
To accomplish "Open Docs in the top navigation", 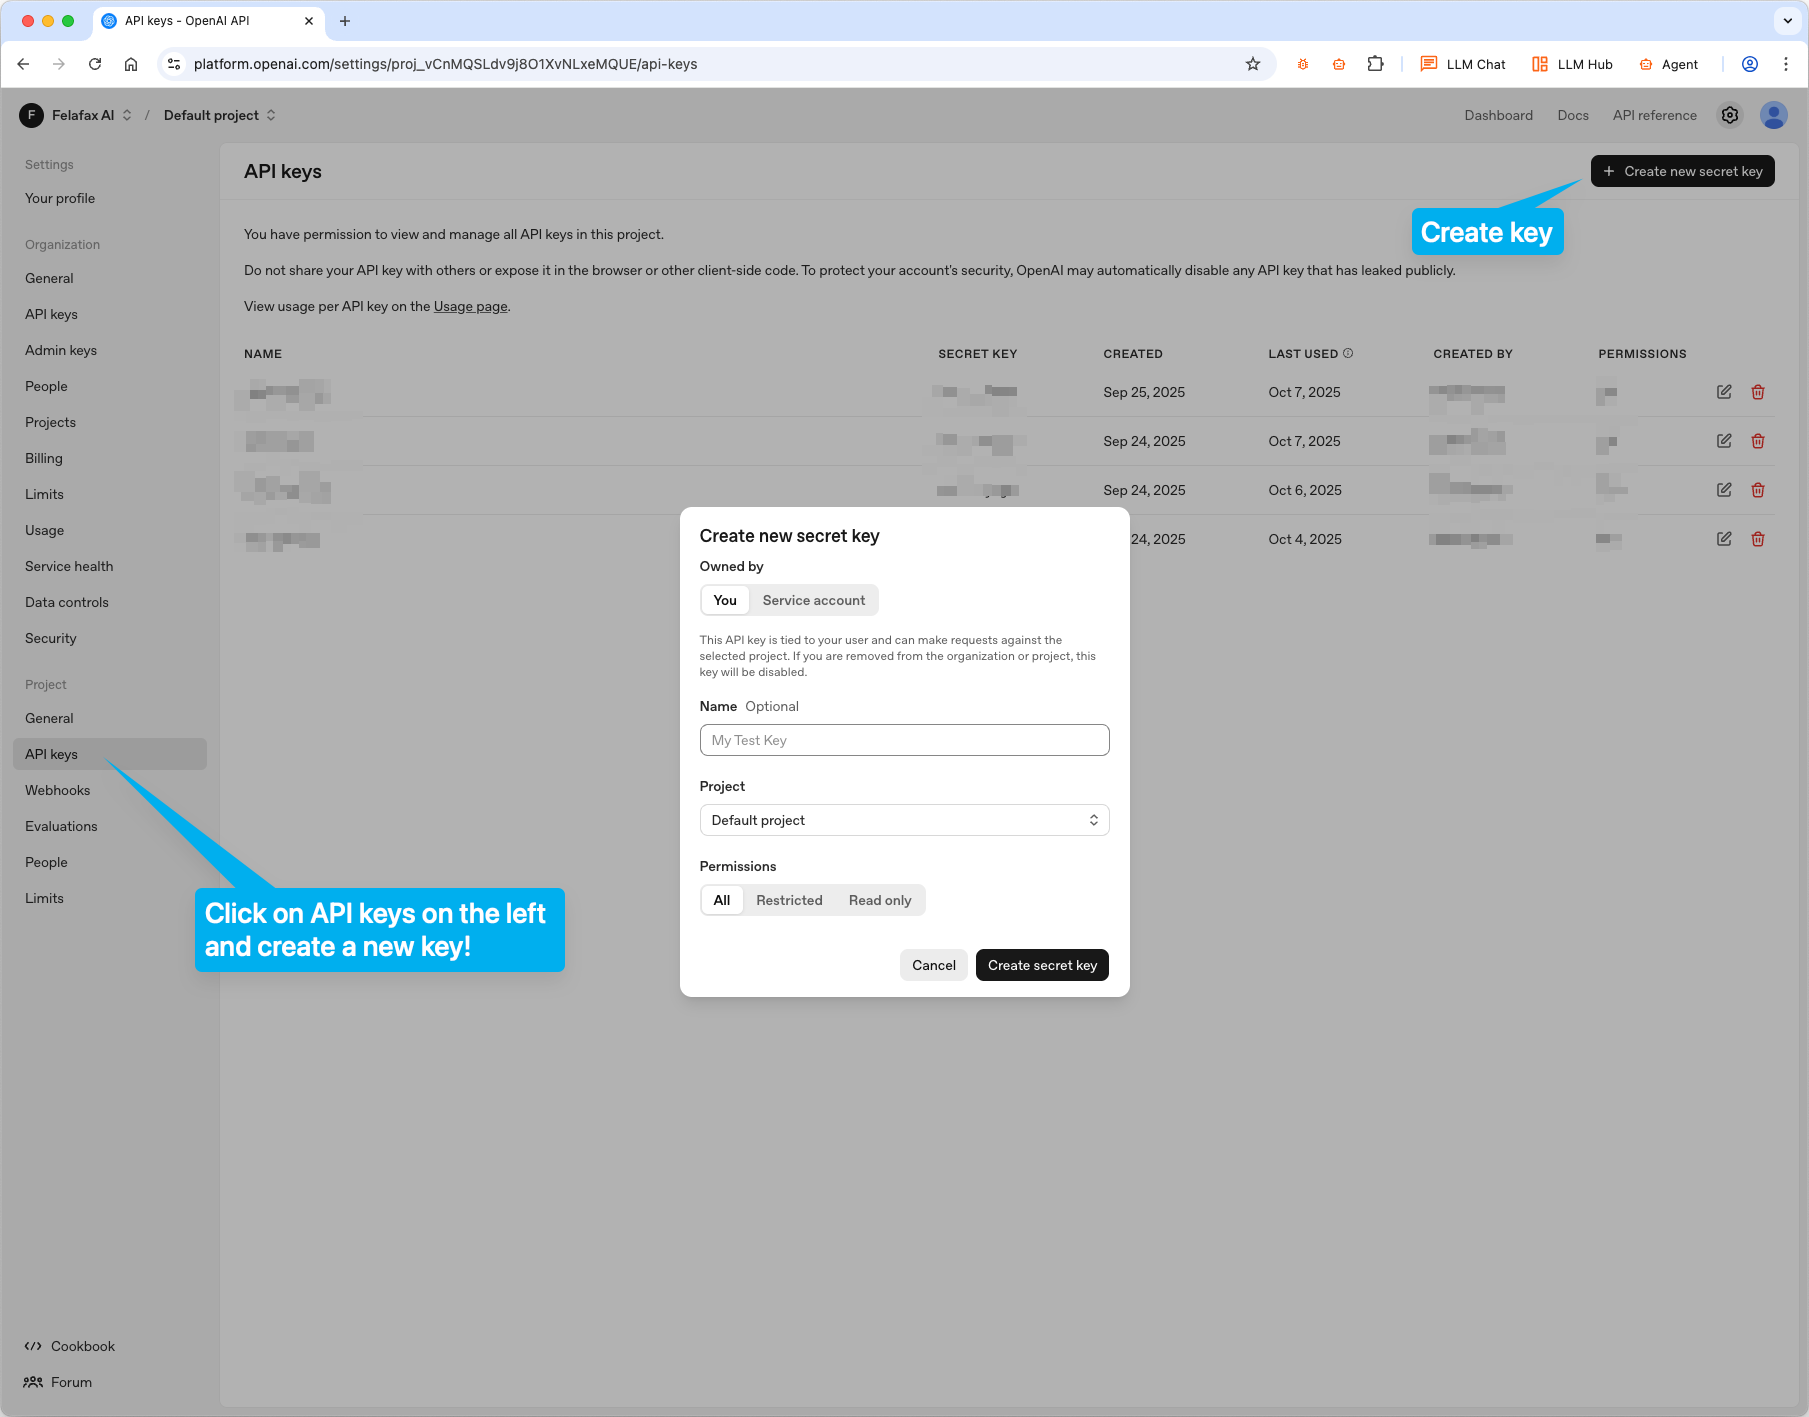I will (x=1573, y=115).
